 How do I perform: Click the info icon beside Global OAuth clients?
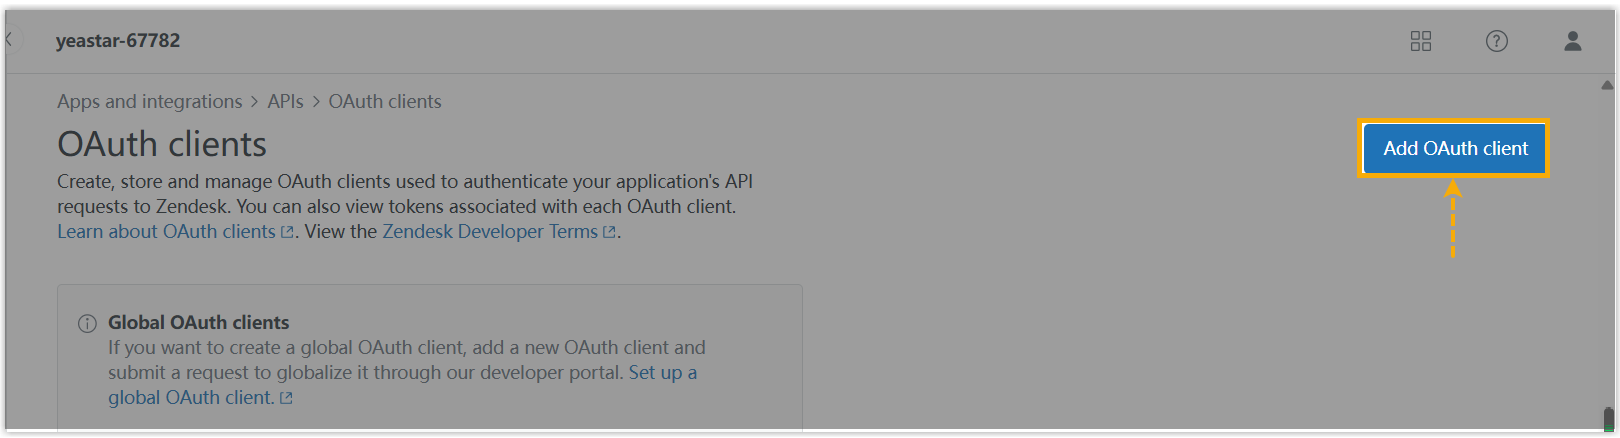pos(87,323)
